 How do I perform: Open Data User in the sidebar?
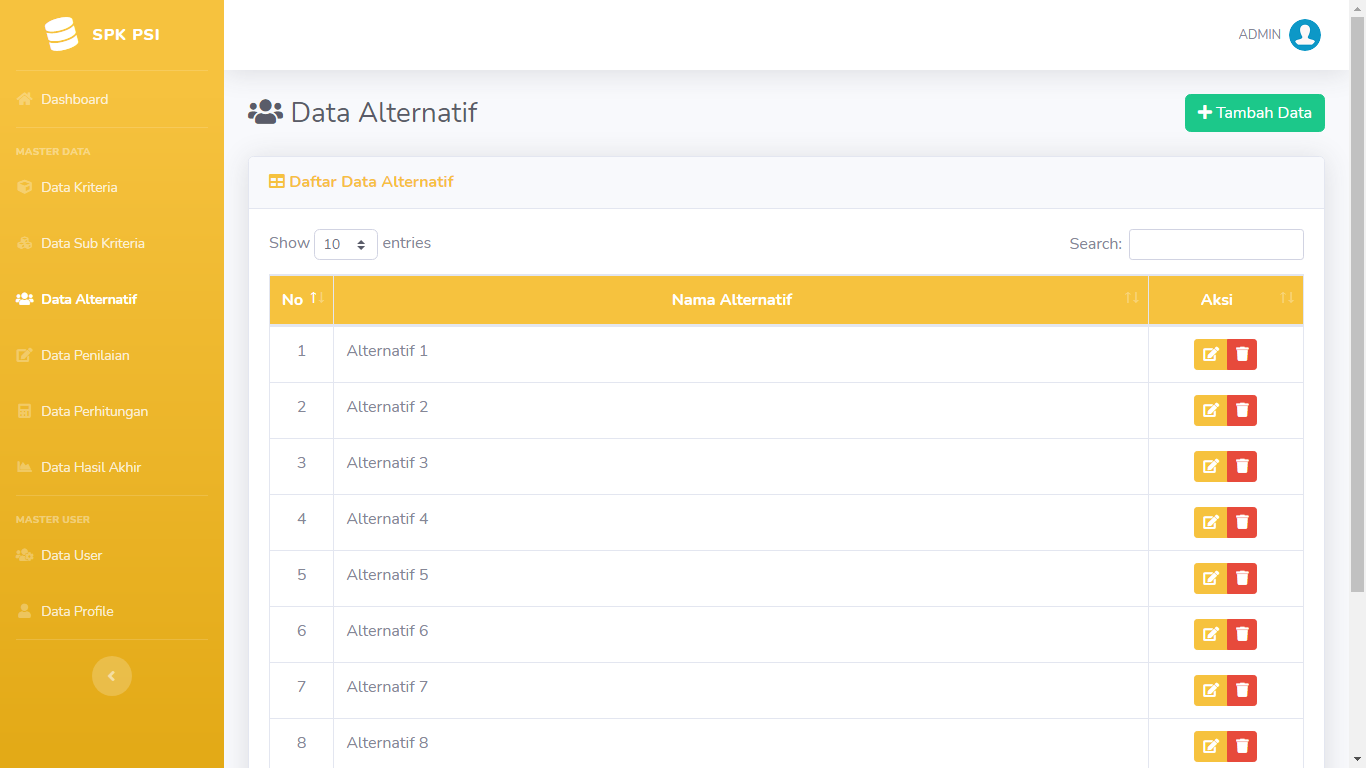coord(112,555)
